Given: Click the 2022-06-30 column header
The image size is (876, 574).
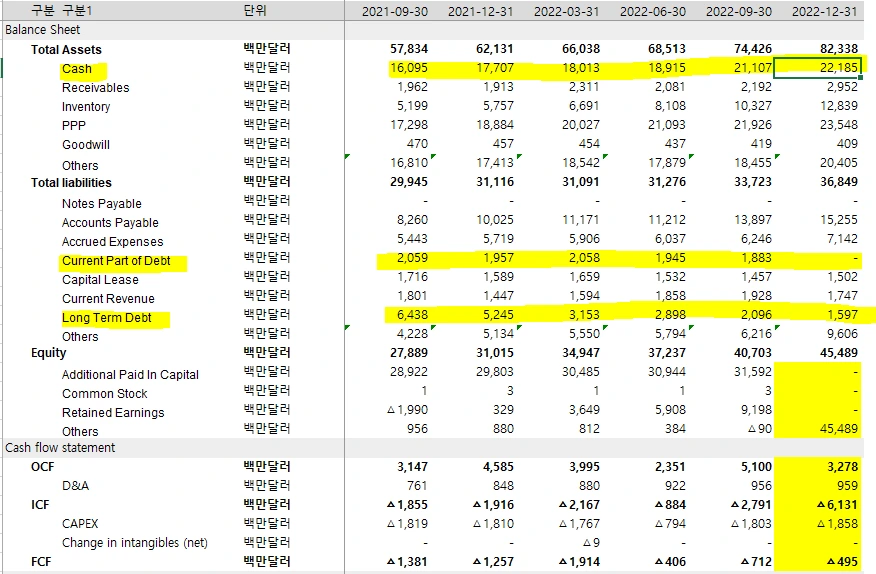Looking at the screenshot, I should pos(653,11).
